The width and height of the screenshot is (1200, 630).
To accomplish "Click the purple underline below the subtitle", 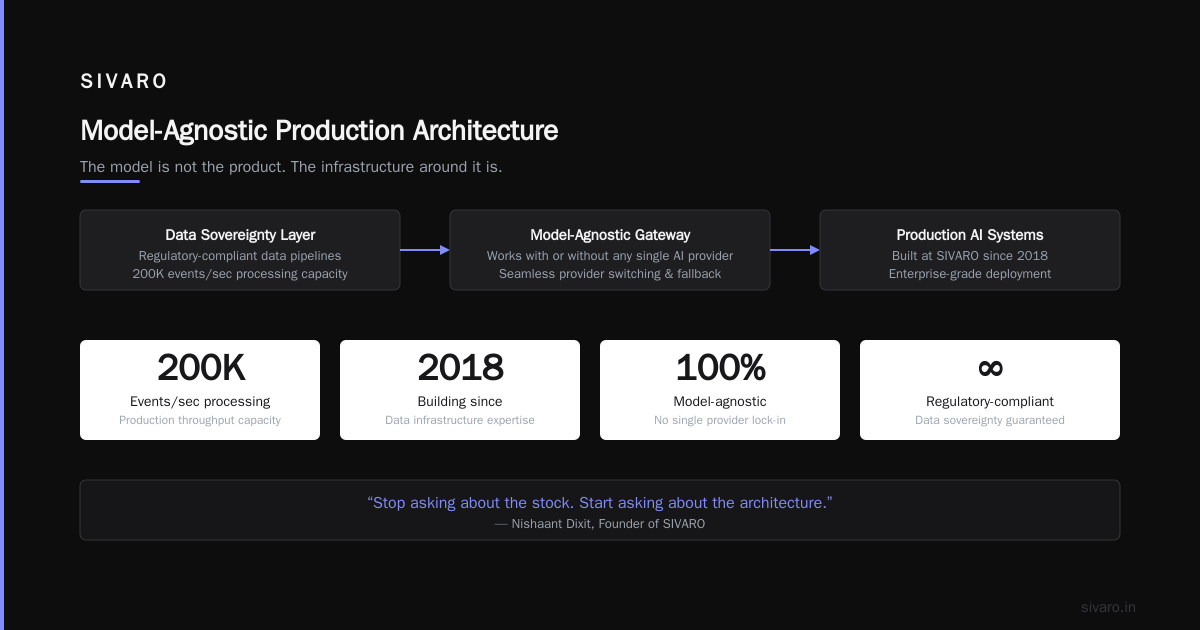I will point(110,181).
